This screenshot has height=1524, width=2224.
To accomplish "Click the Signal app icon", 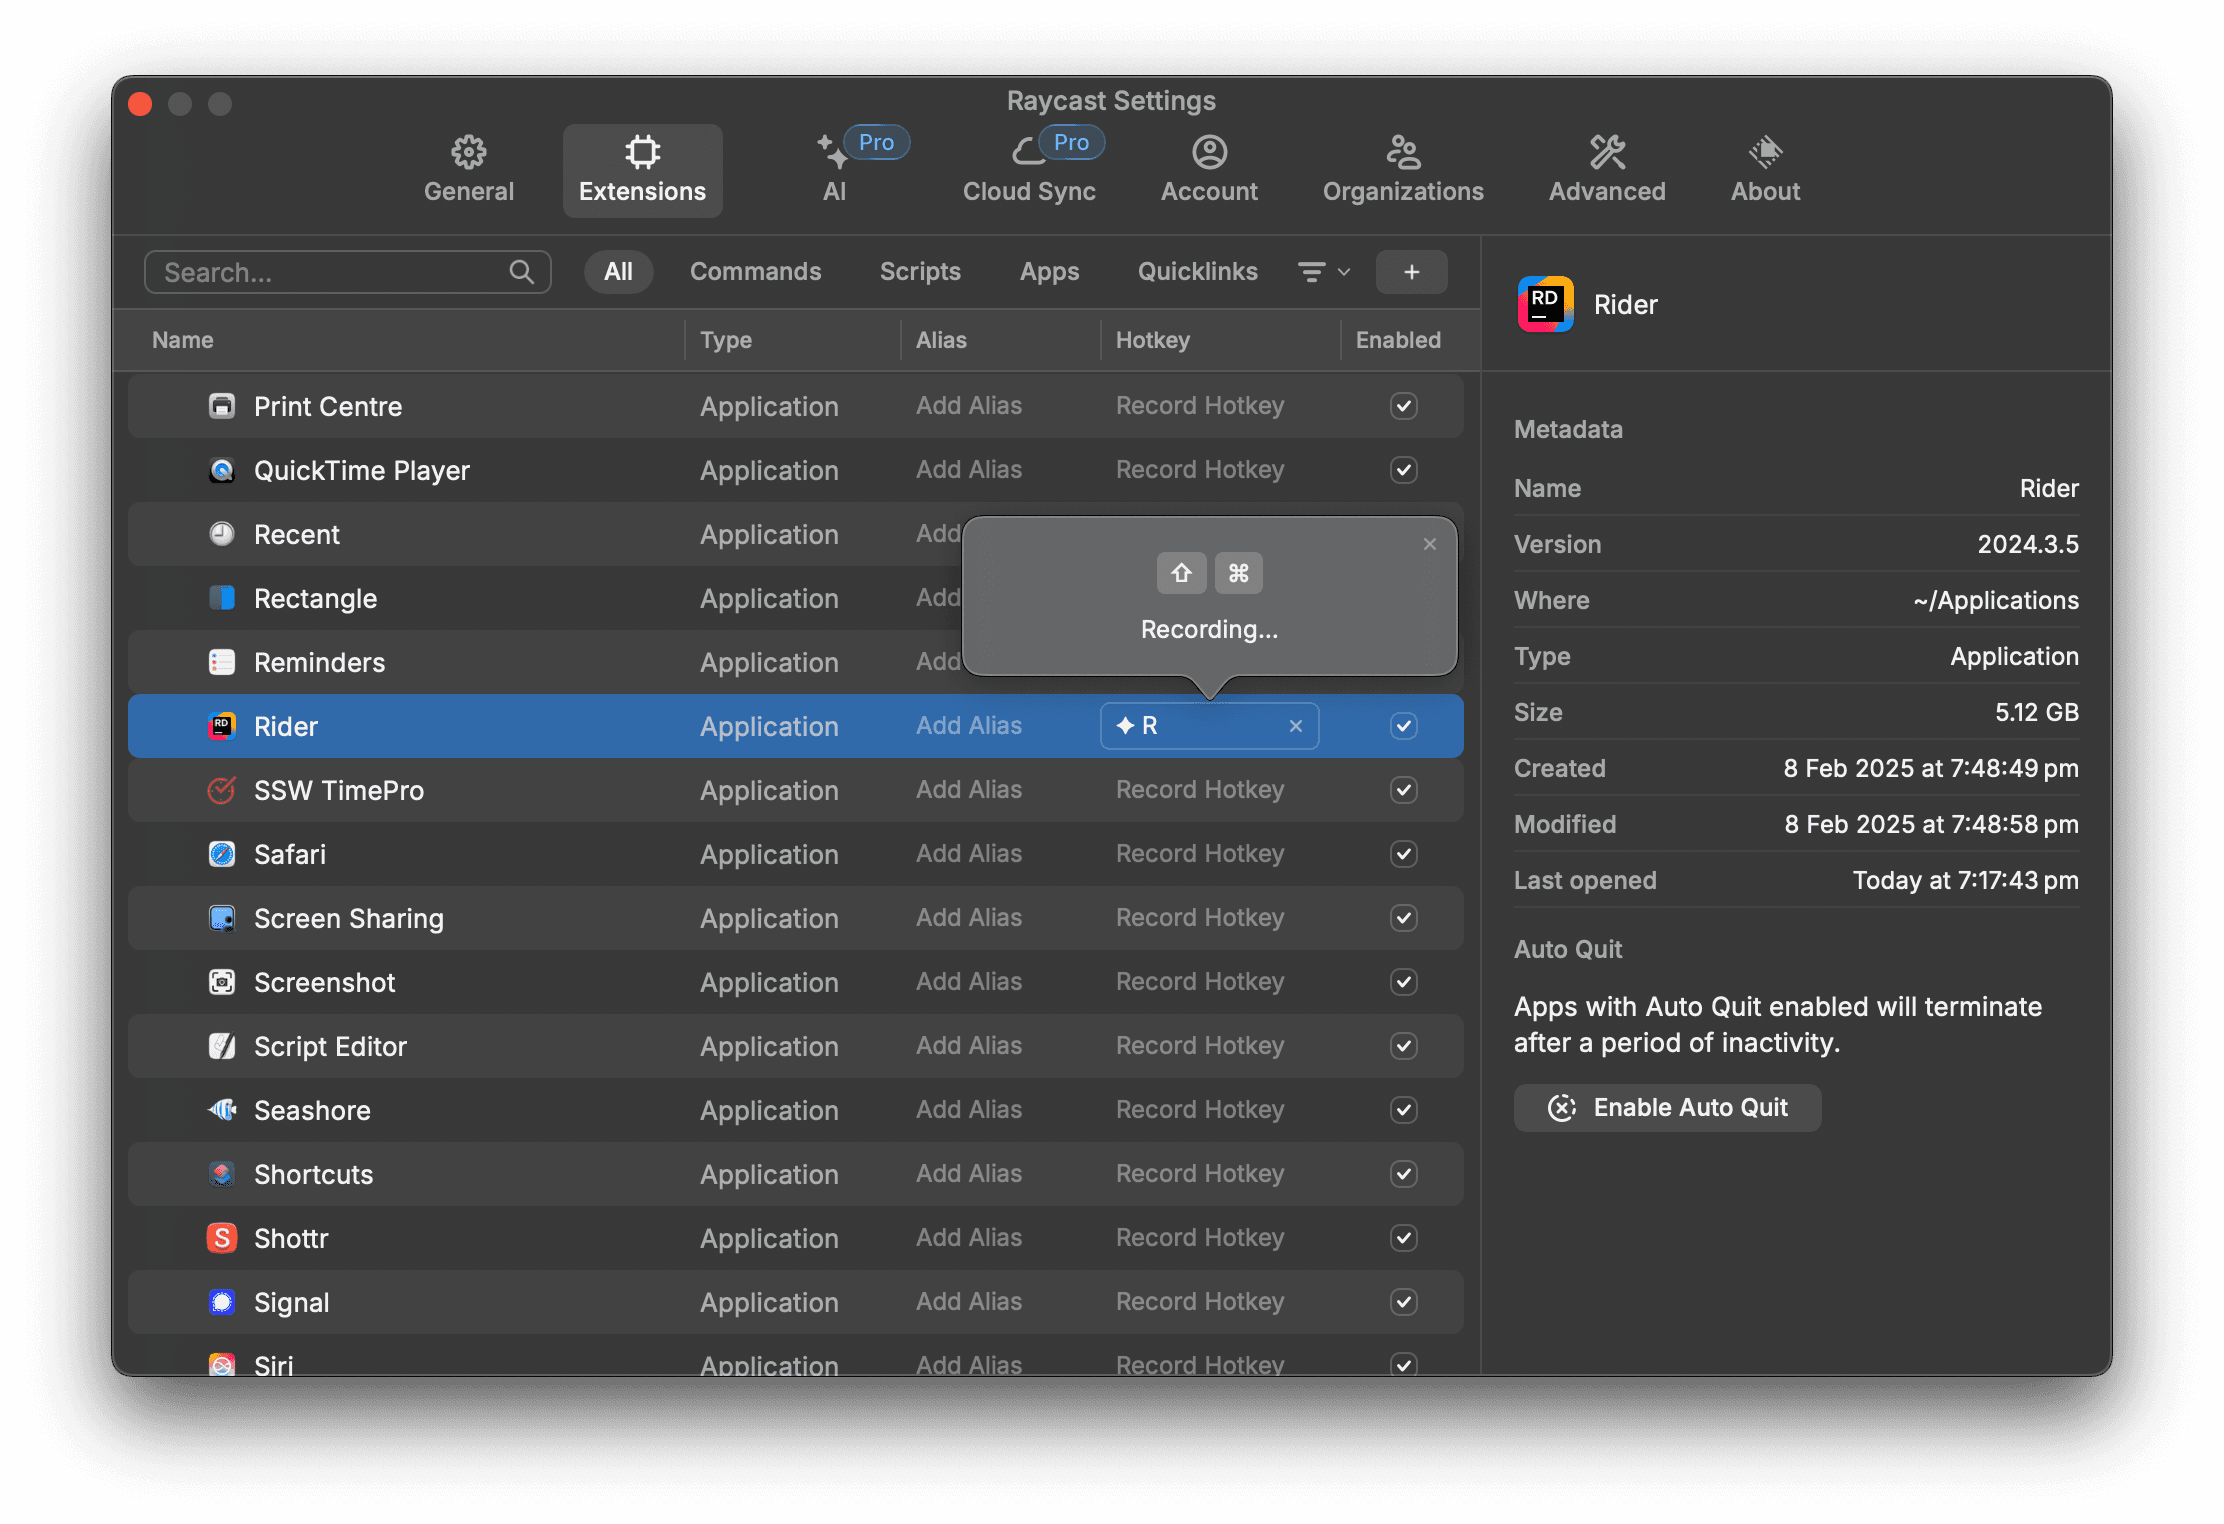I will (x=221, y=1302).
